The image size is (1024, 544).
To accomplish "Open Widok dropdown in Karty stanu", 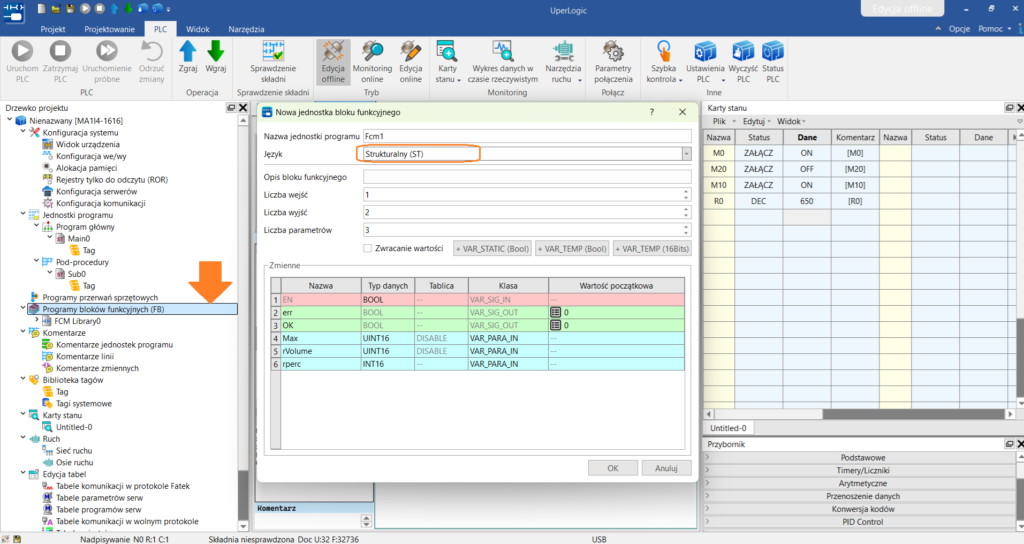I will click(791, 121).
